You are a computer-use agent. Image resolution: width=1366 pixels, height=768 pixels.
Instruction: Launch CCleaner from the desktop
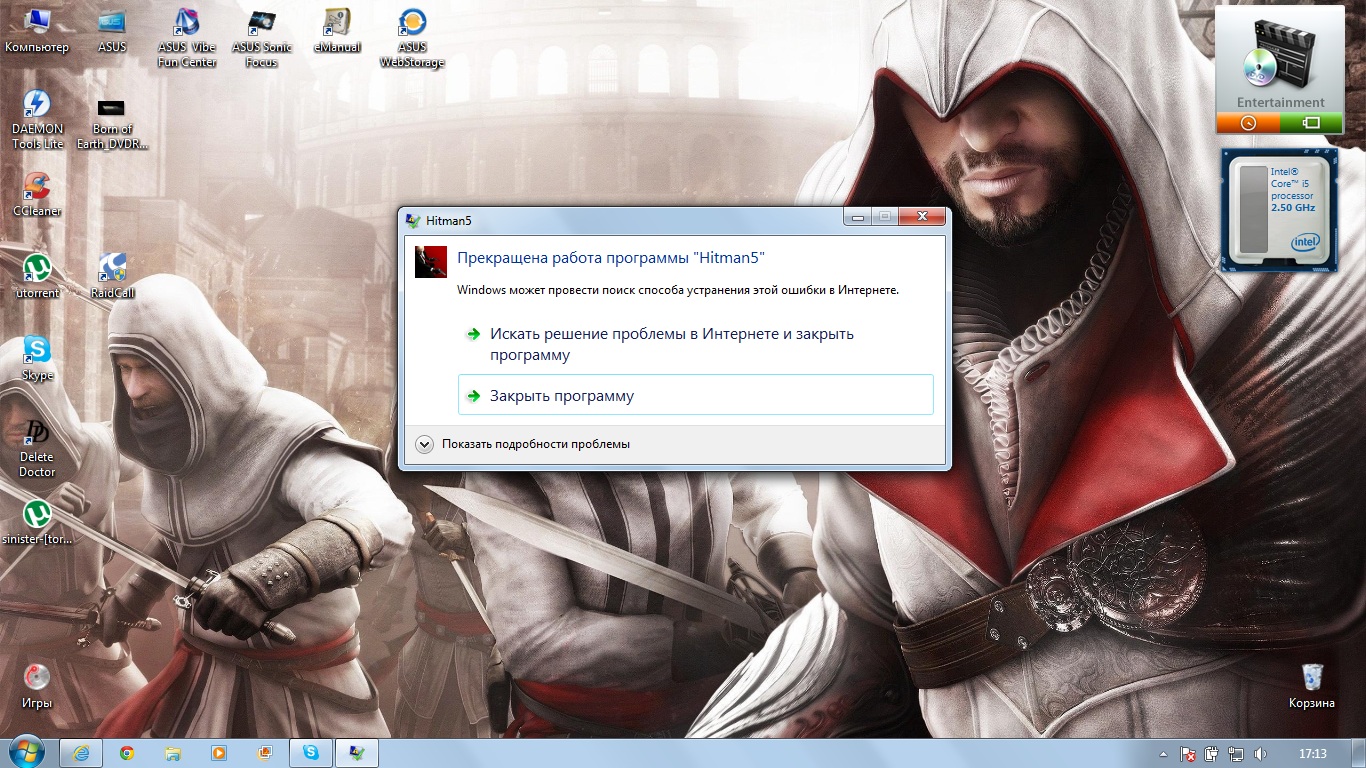(37, 194)
